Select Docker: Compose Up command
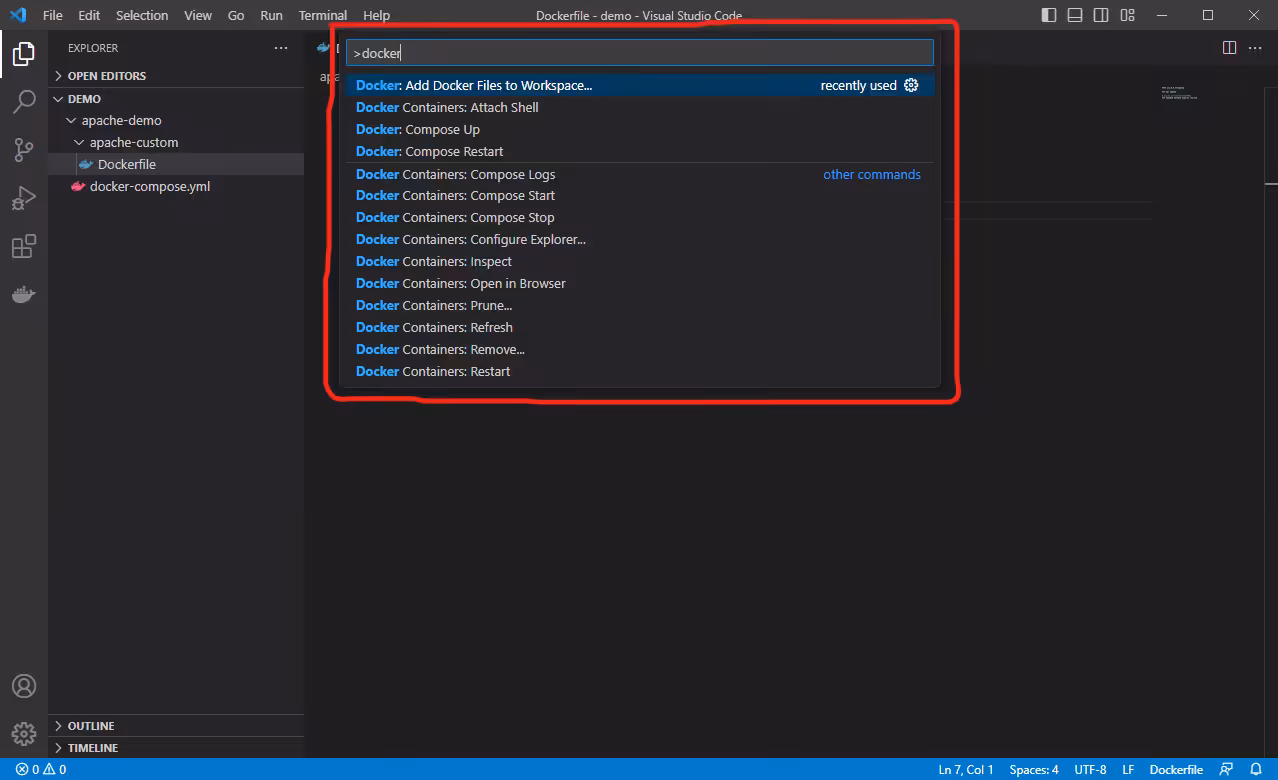Image resolution: width=1278 pixels, height=780 pixels. point(640,129)
